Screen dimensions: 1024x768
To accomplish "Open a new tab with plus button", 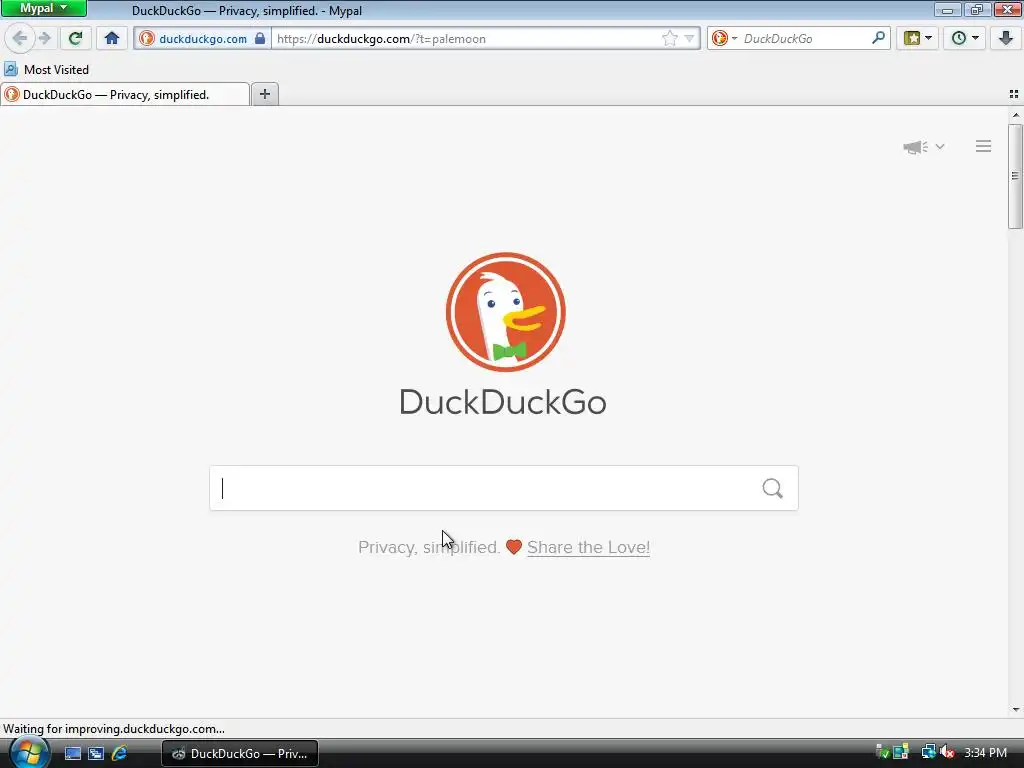I will tap(264, 94).
